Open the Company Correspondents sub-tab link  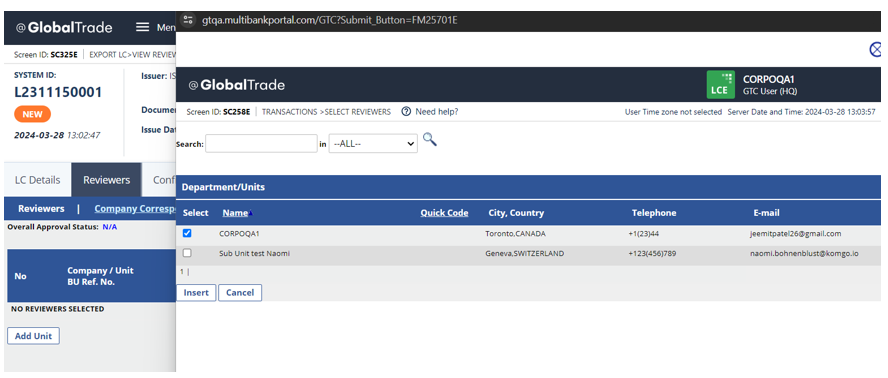tap(135, 209)
